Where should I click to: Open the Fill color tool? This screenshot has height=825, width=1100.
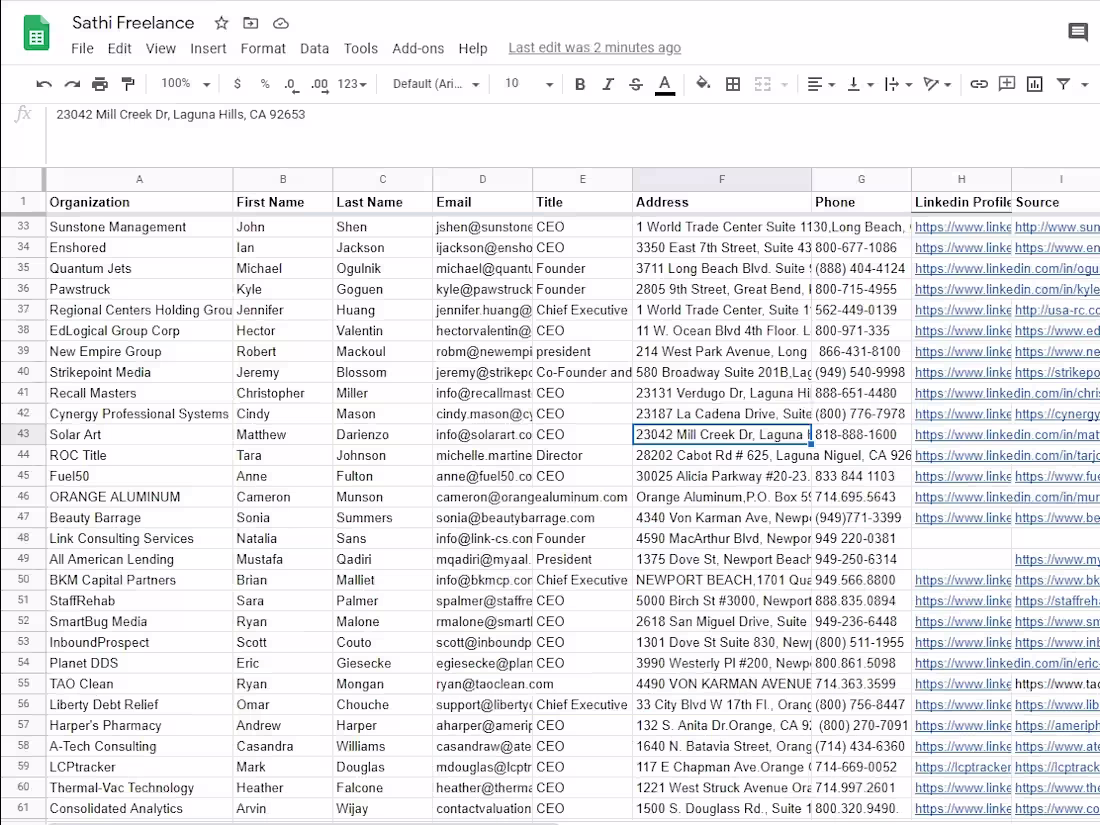coord(701,84)
